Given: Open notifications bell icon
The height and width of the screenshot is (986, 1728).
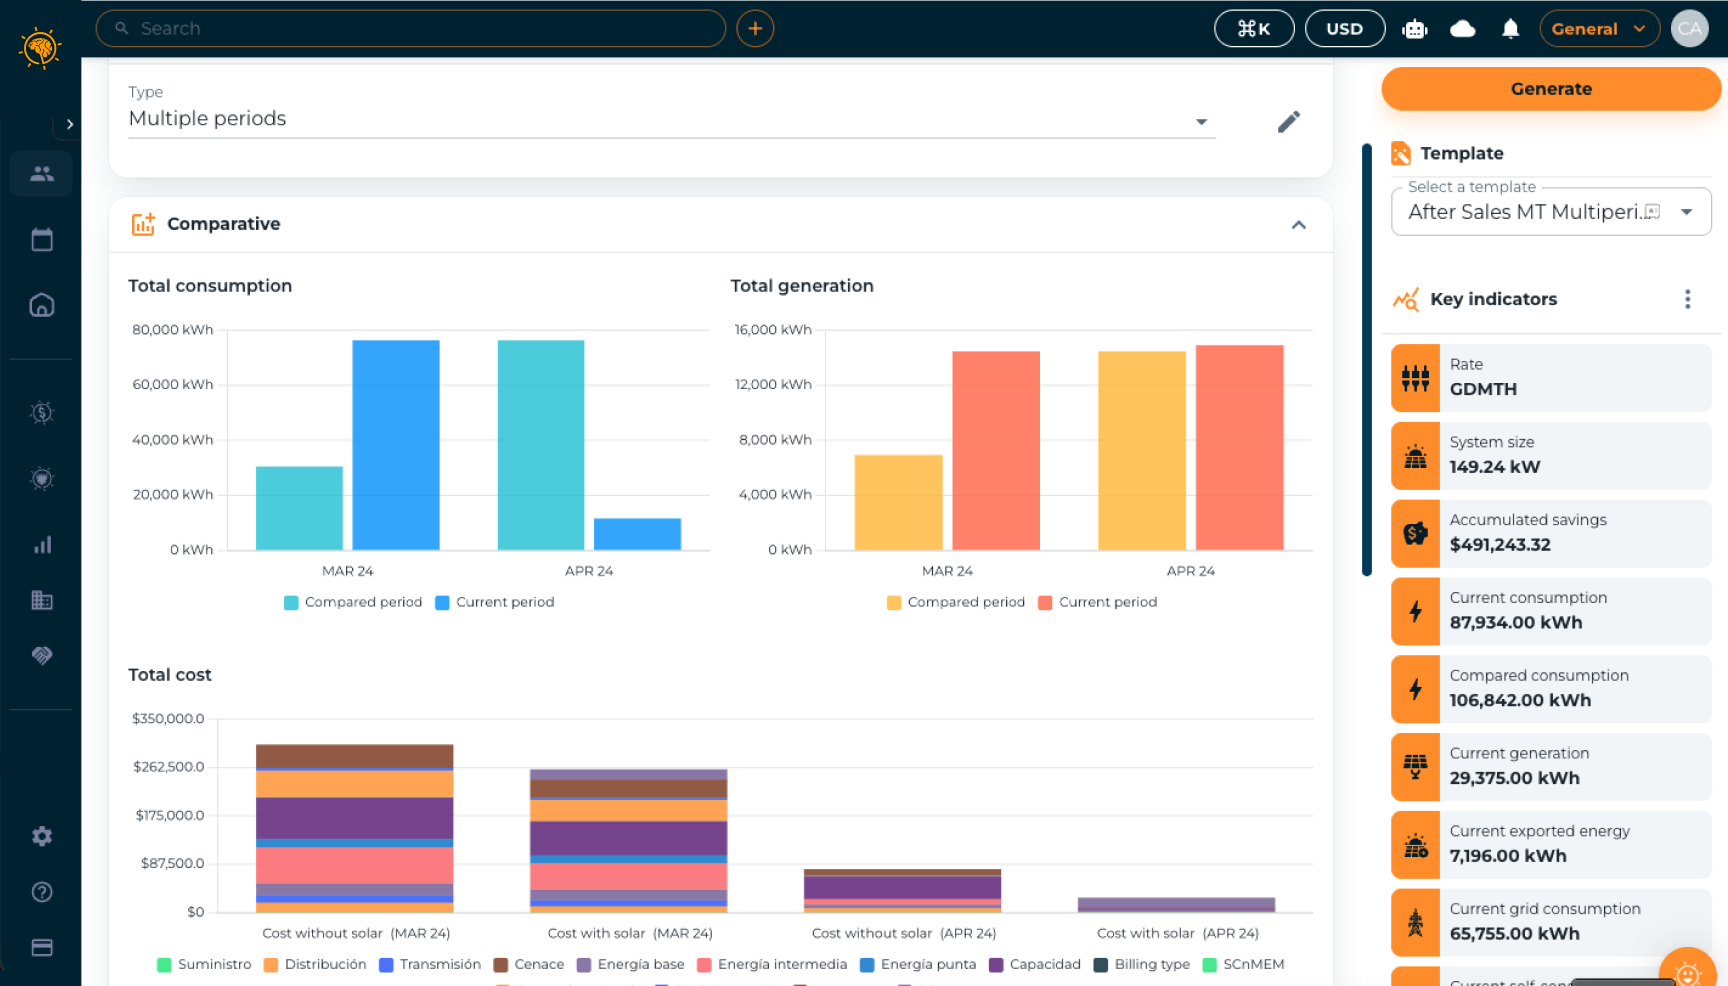Looking at the screenshot, I should click(x=1511, y=29).
